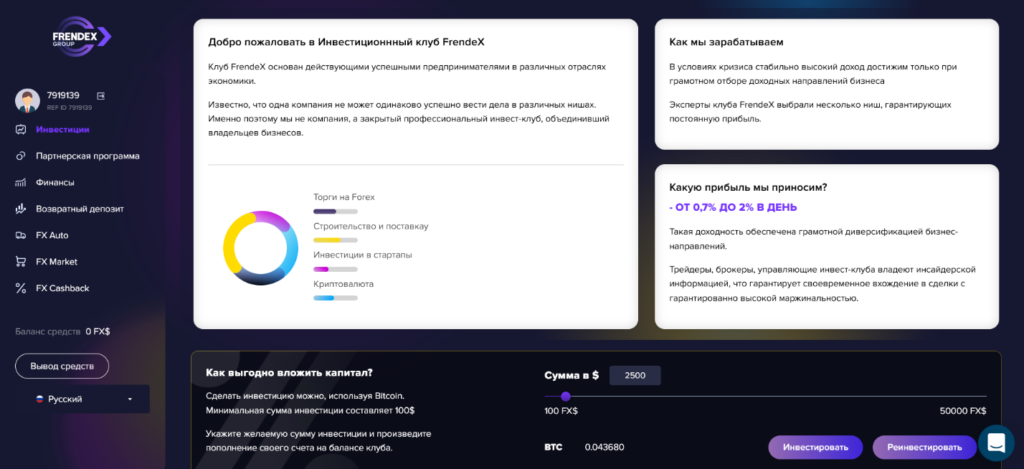
Task: Click the Добро пожаловать welcome heading
Action: point(346,42)
